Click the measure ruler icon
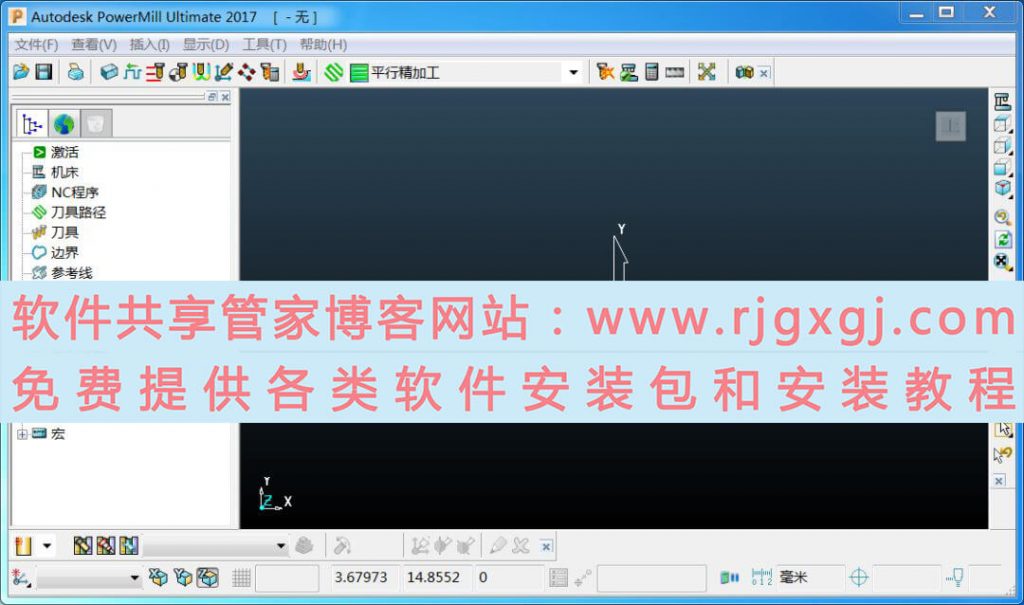The height and width of the screenshot is (605, 1024). (x=675, y=72)
